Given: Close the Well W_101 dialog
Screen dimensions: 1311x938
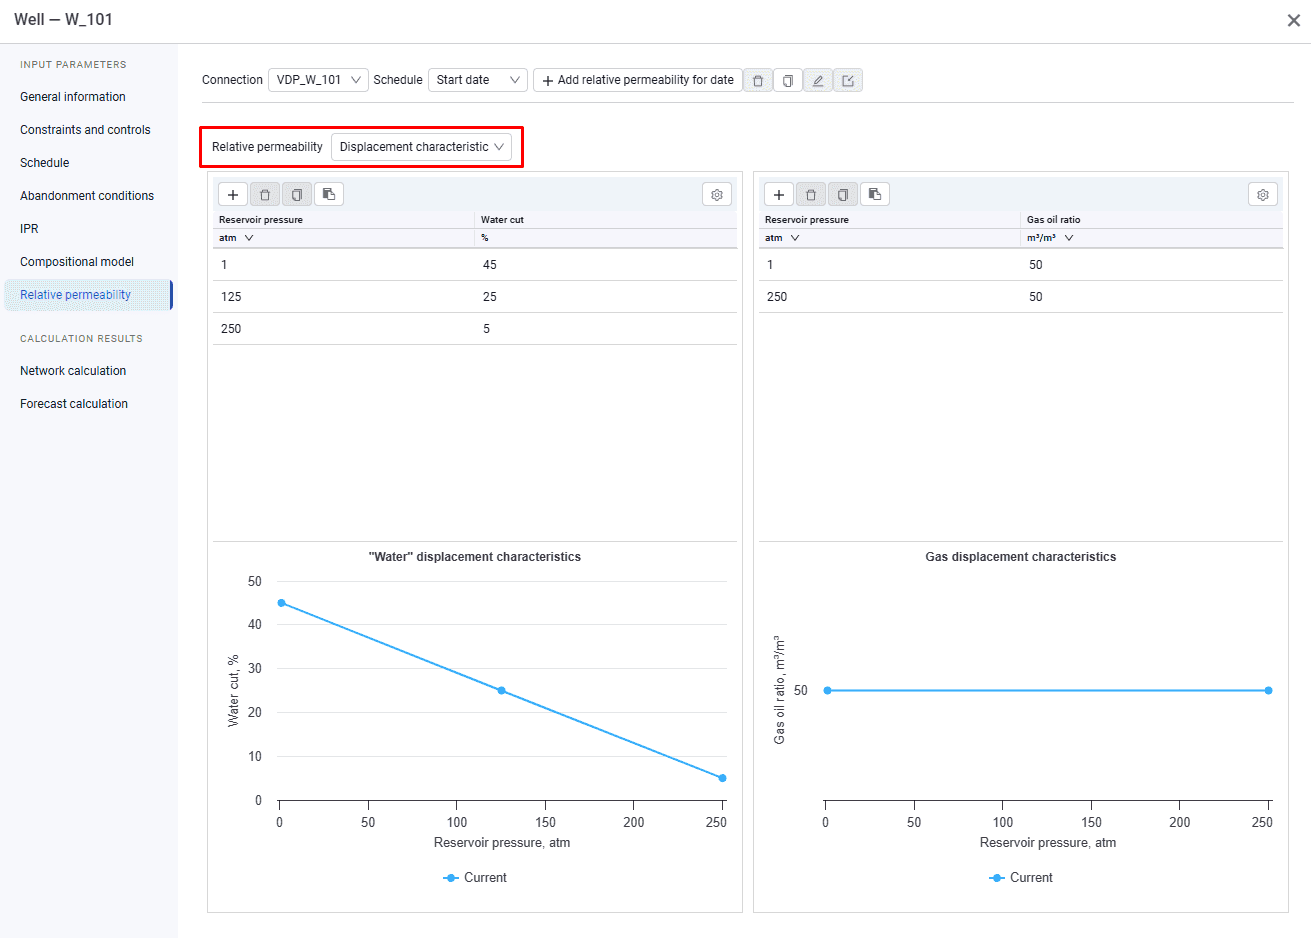Looking at the screenshot, I should coord(1293,20).
